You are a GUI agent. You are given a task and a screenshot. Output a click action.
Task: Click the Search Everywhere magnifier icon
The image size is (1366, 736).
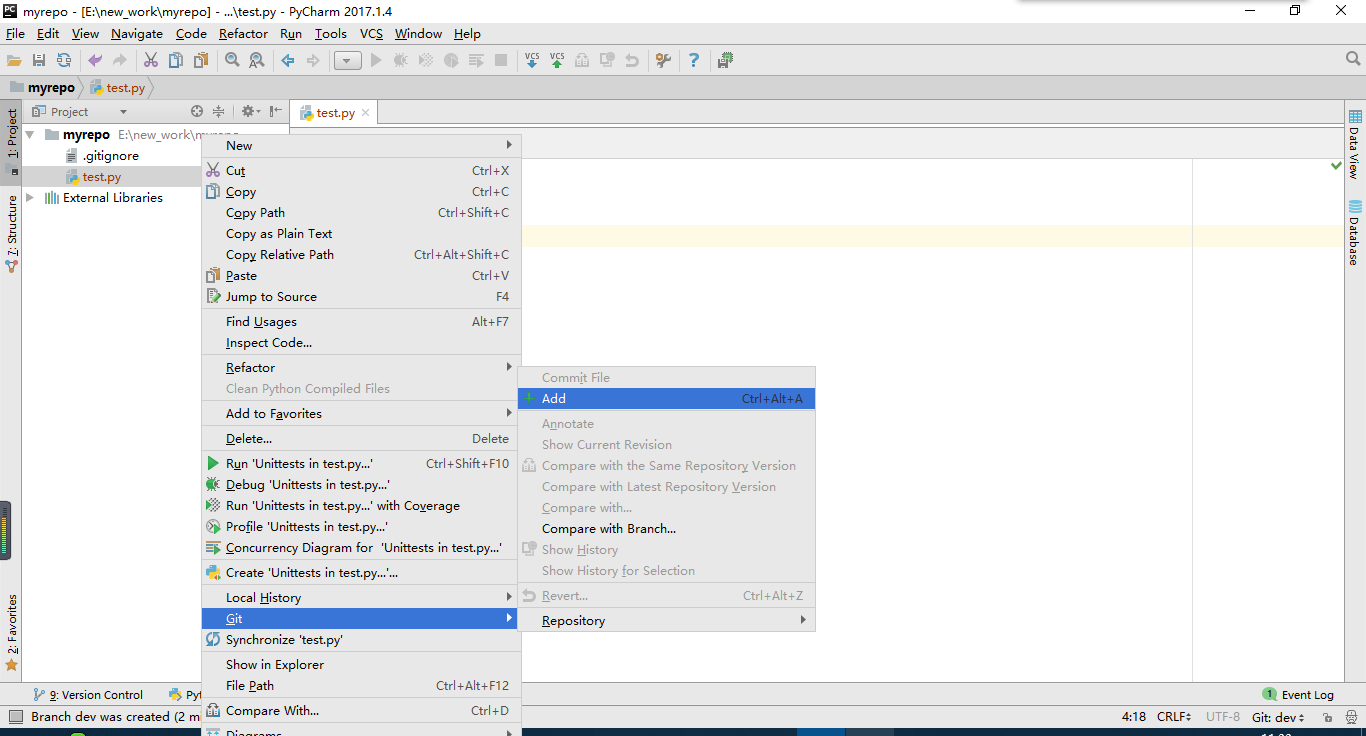point(1353,60)
